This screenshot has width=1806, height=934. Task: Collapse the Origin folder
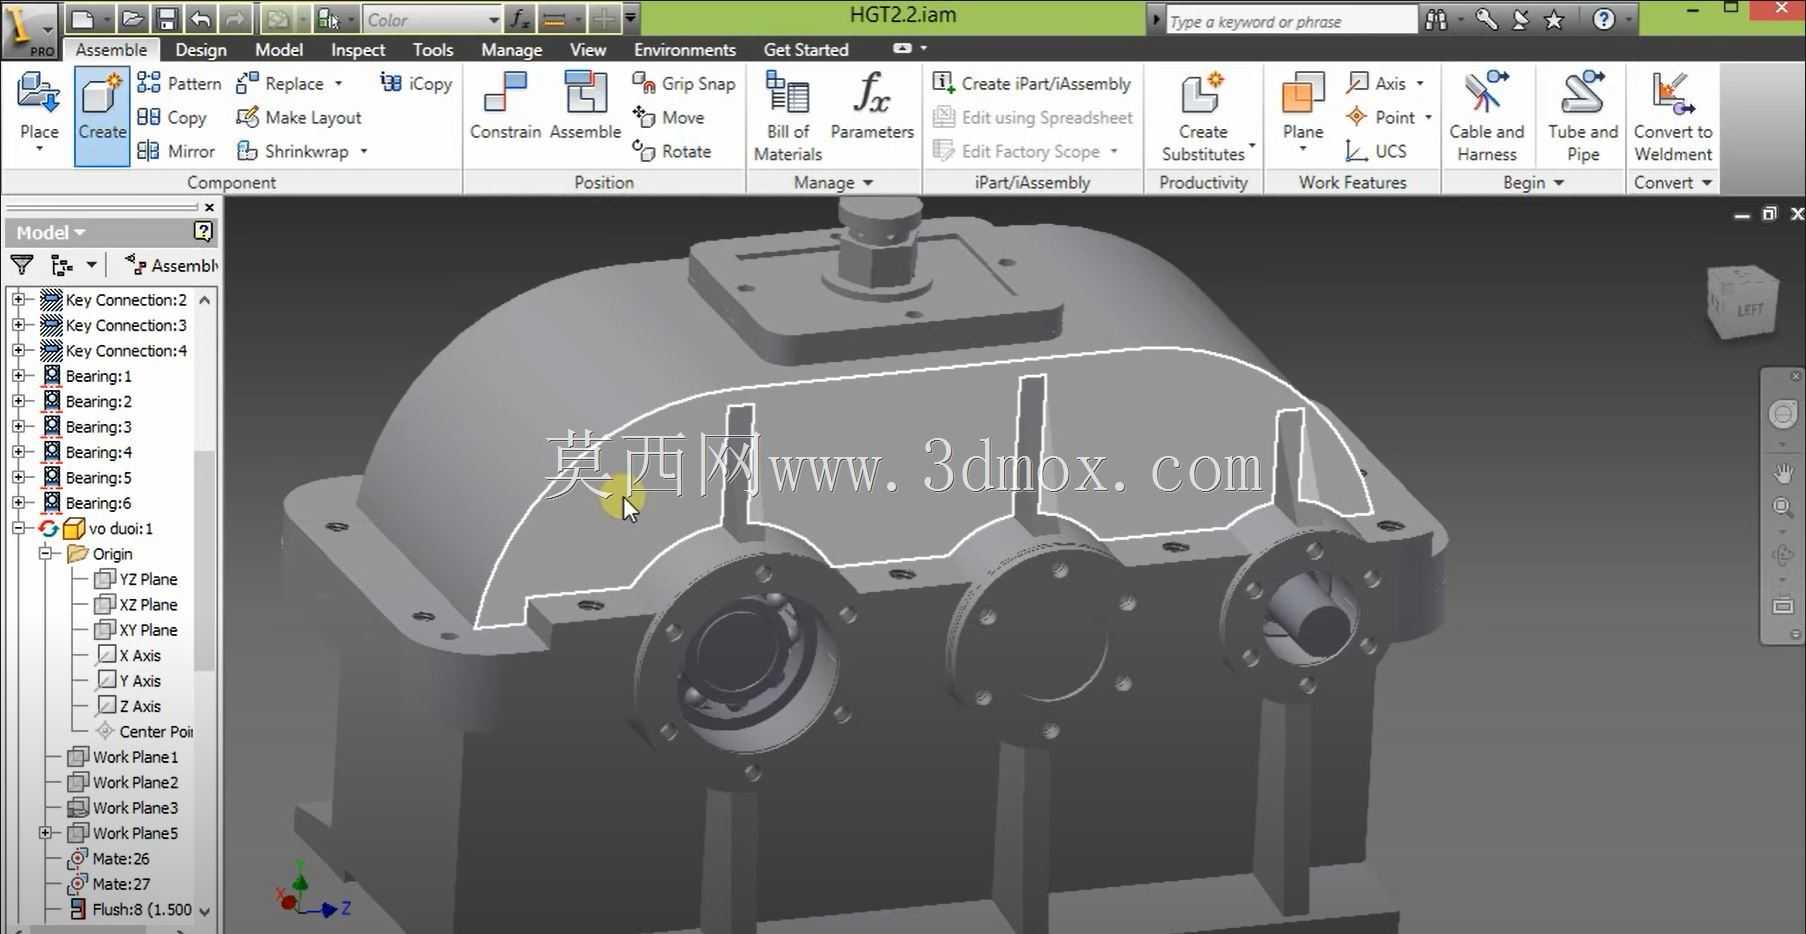click(45, 553)
